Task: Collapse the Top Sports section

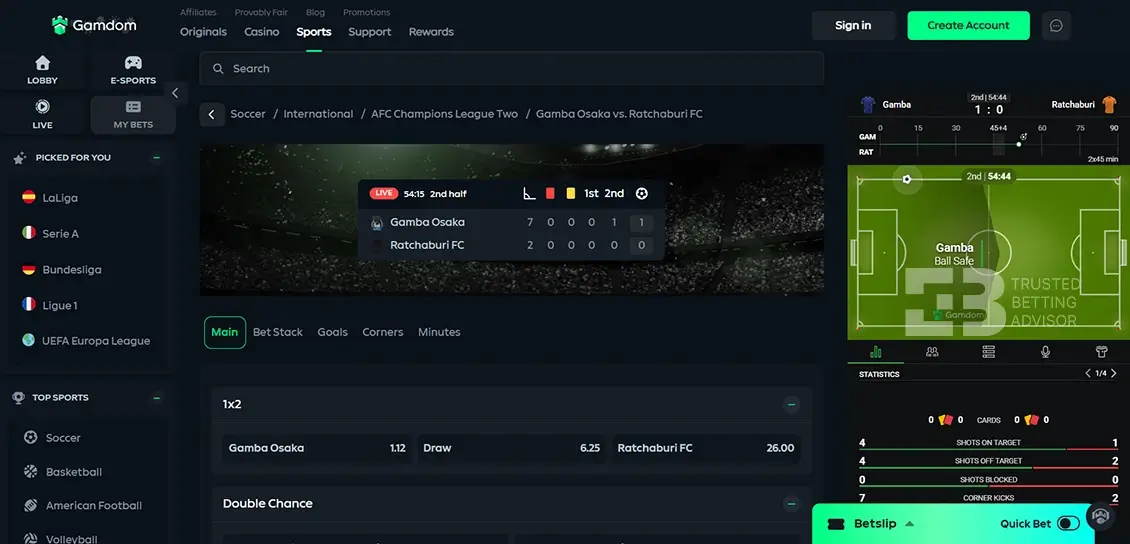Action: (x=156, y=398)
